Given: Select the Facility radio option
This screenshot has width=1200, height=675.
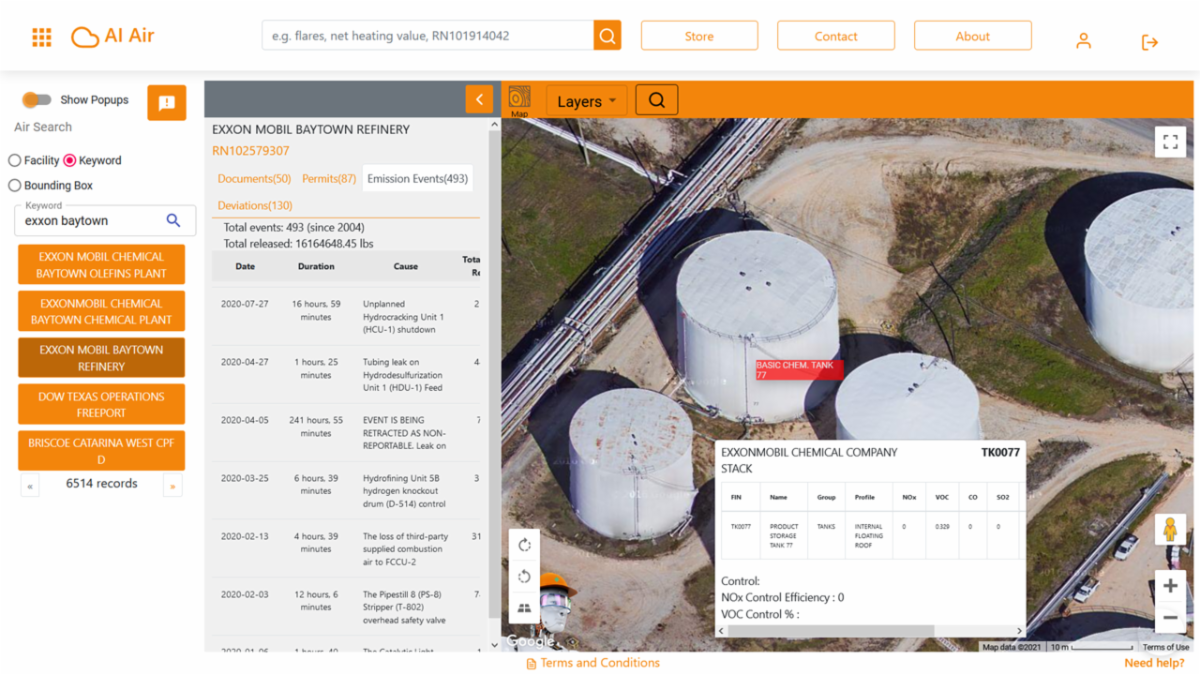Looking at the screenshot, I should point(15,160).
